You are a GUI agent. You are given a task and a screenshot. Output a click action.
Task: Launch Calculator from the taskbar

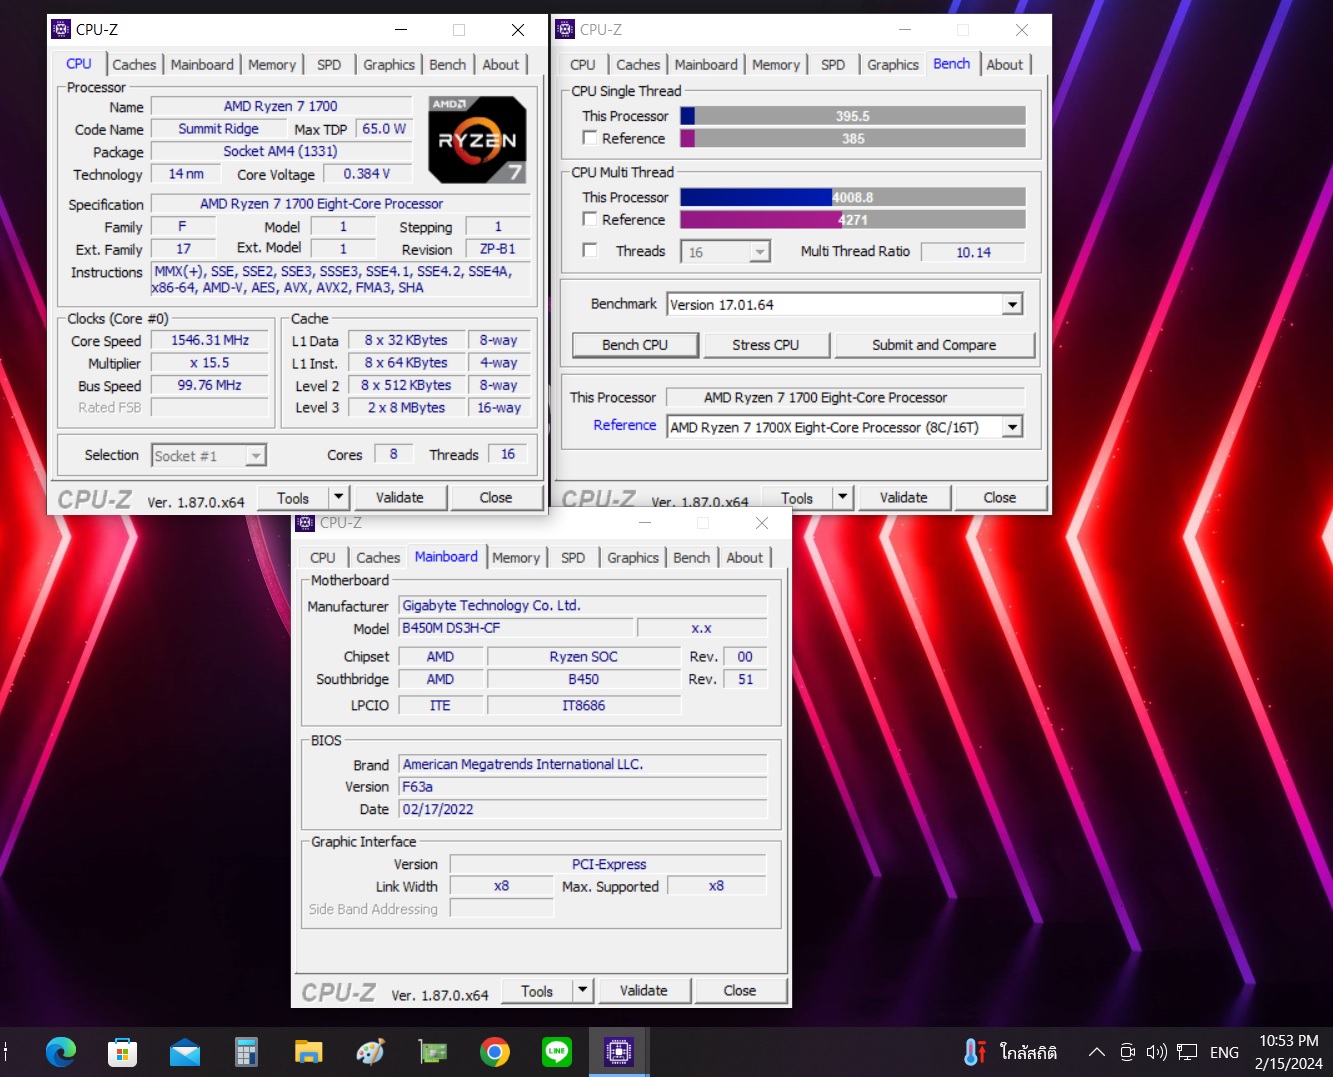246,1051
